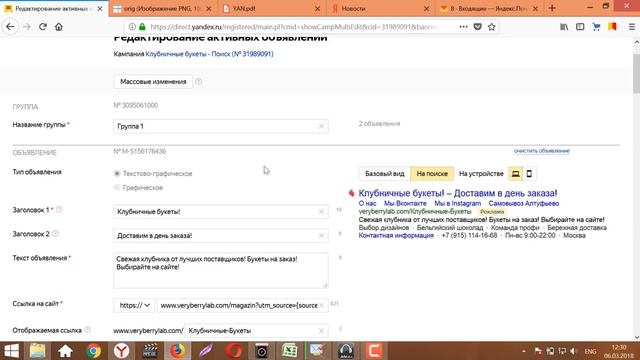The height and width of the screenshot is (360, 640).
Task: Open page actions three-dot menu
Action: 463,27
